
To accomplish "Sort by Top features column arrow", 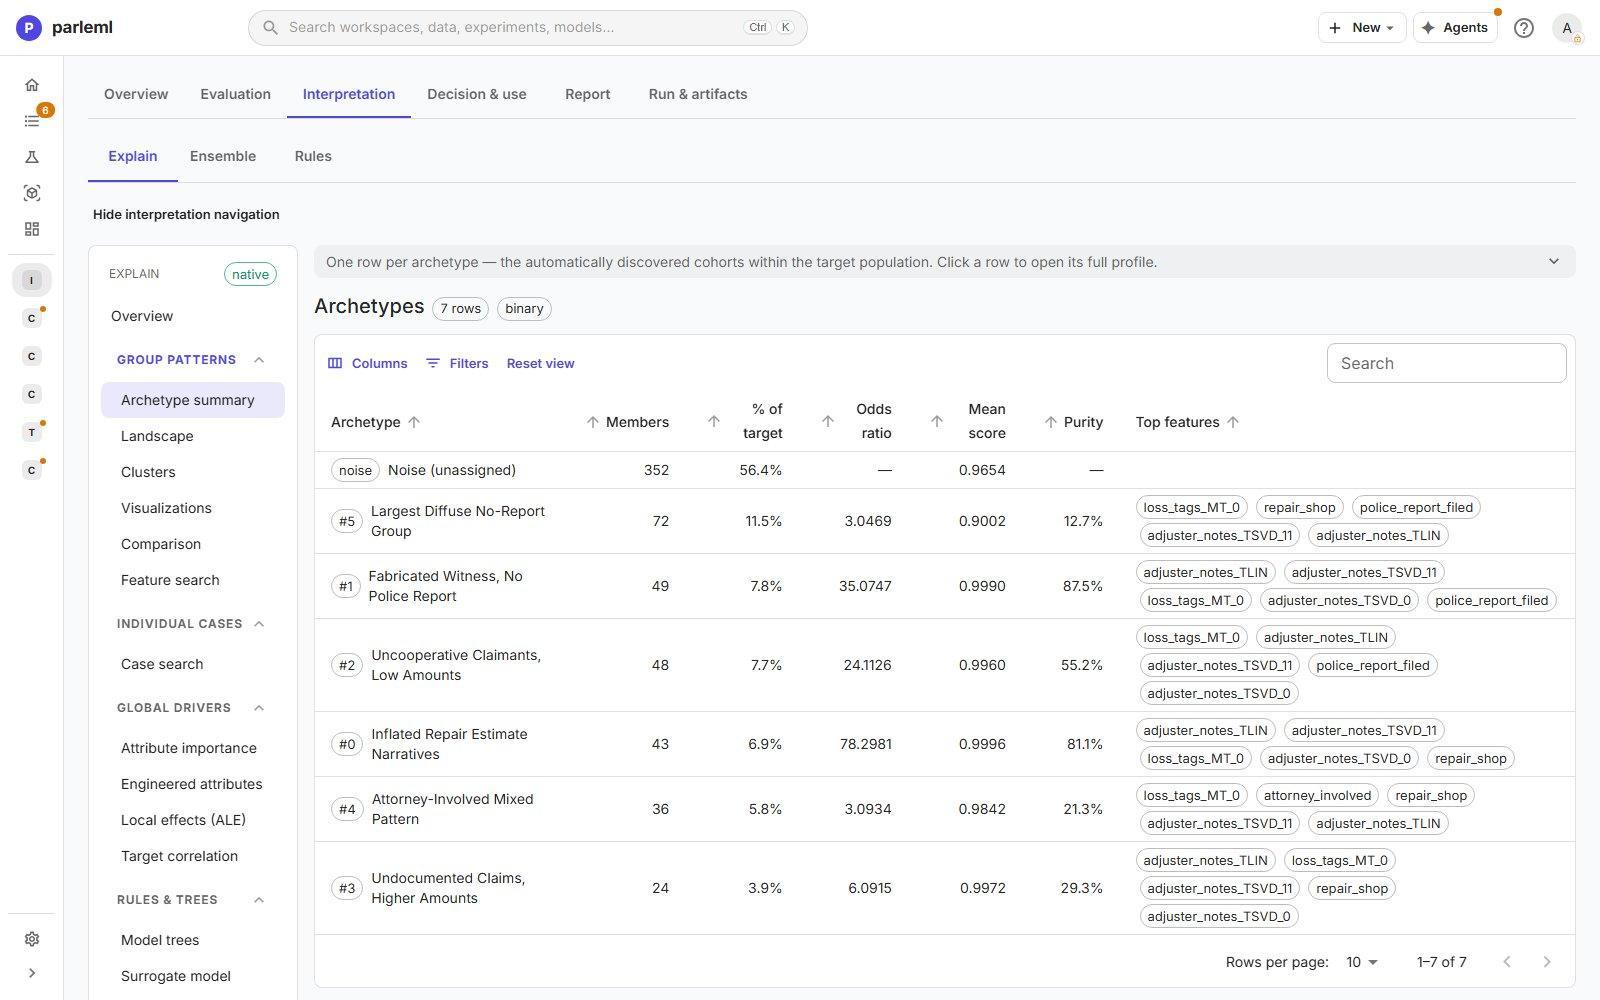I will click(x=1233, y=422).
